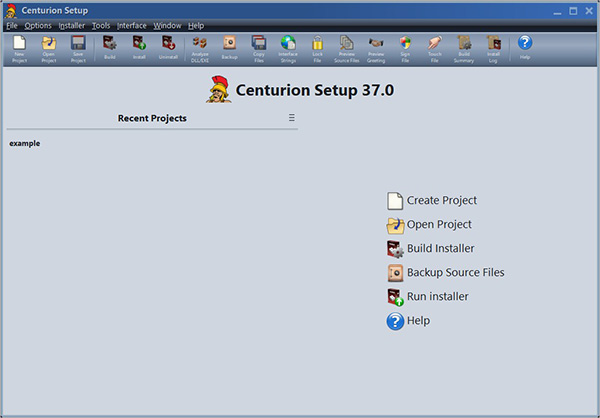
Task: Click the Create Project link
Action: tap(432, 201)
